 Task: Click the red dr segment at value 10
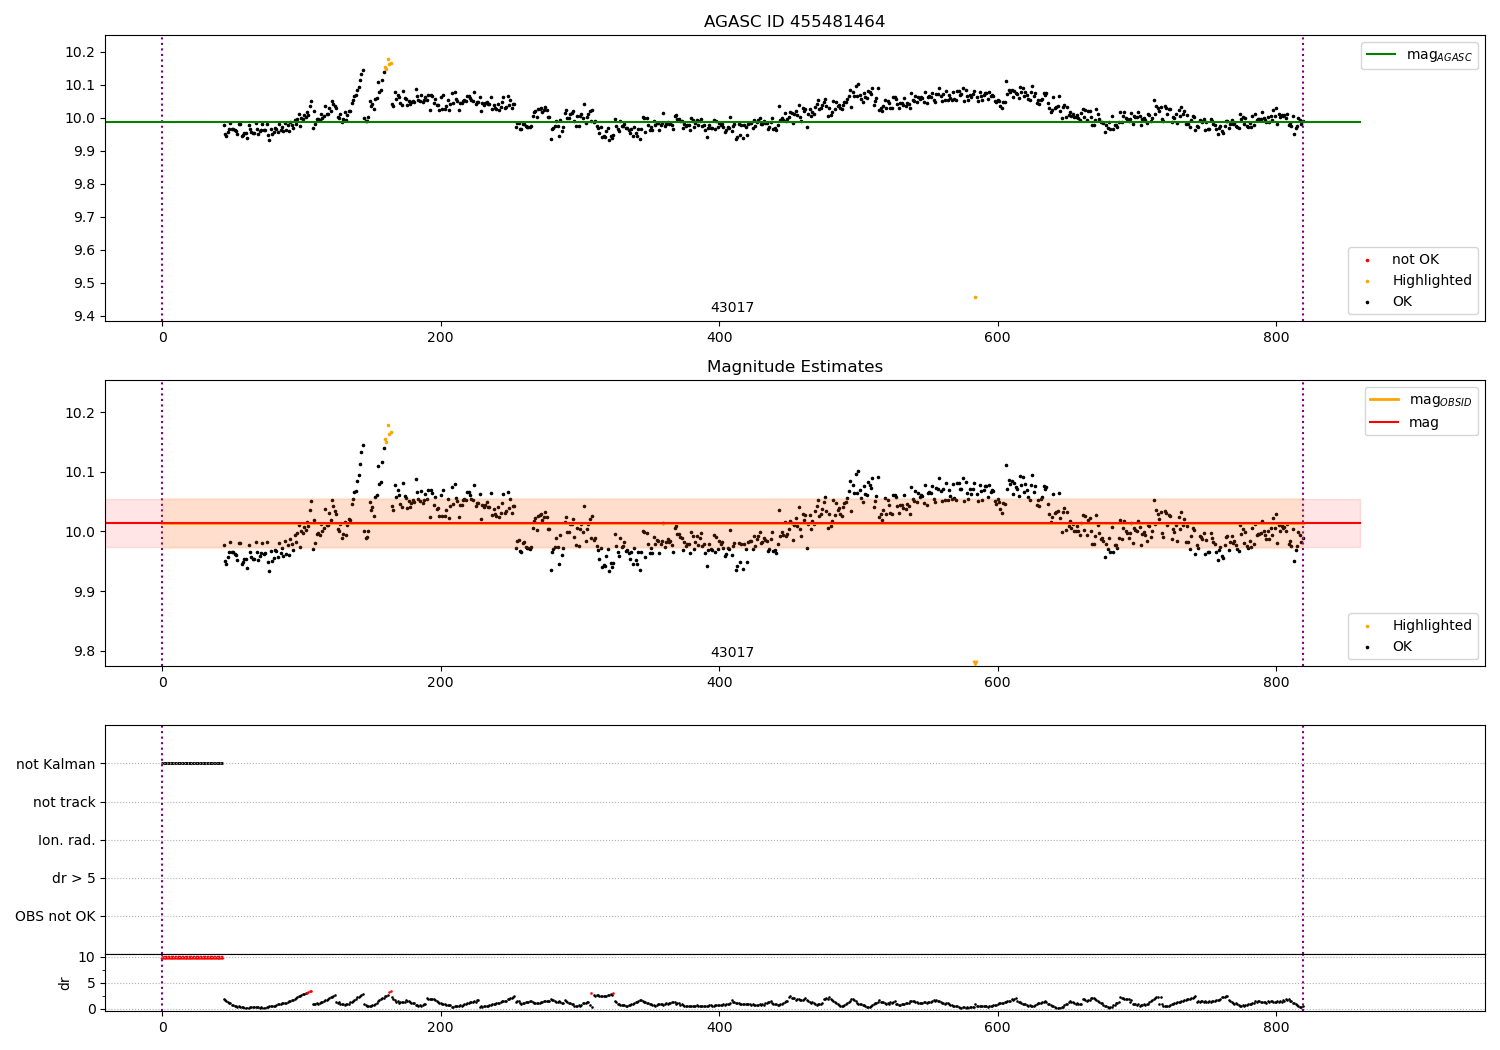pyautogui.click(x=192, y=958)
